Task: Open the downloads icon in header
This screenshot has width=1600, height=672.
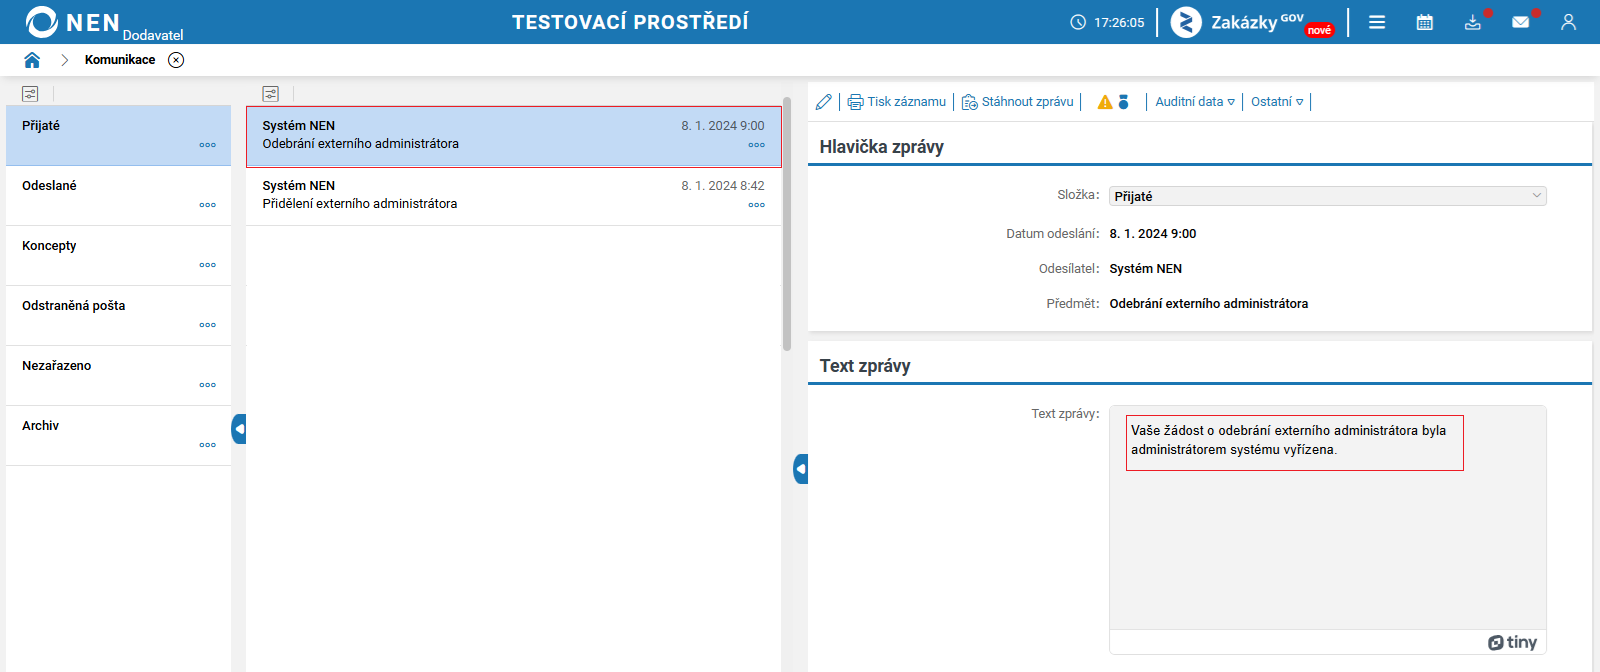Action: [x=1473, y=22]
